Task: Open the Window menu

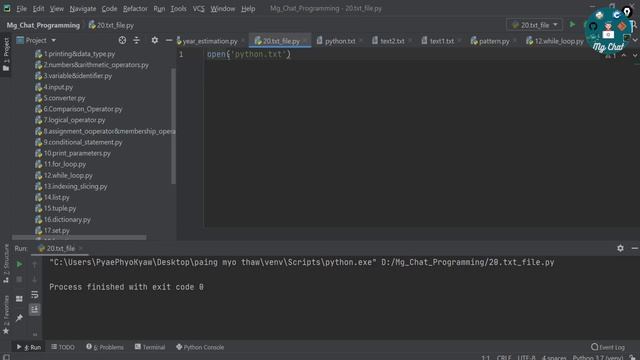Action: pos(222,9)
